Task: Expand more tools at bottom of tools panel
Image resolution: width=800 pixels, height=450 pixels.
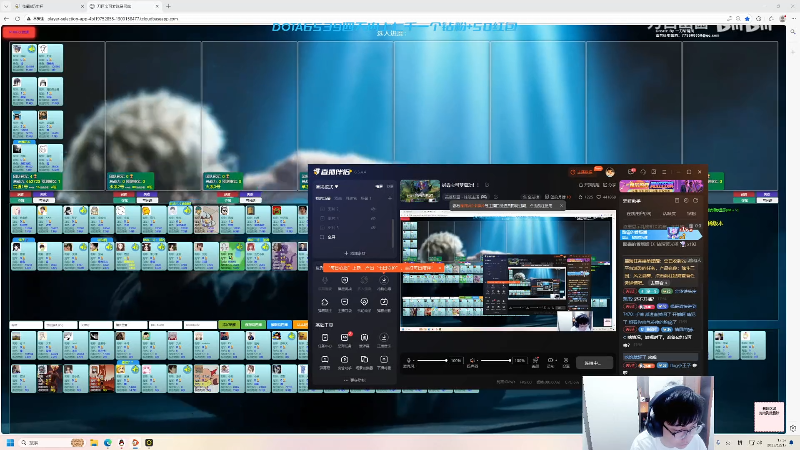Action: (355, 380)
